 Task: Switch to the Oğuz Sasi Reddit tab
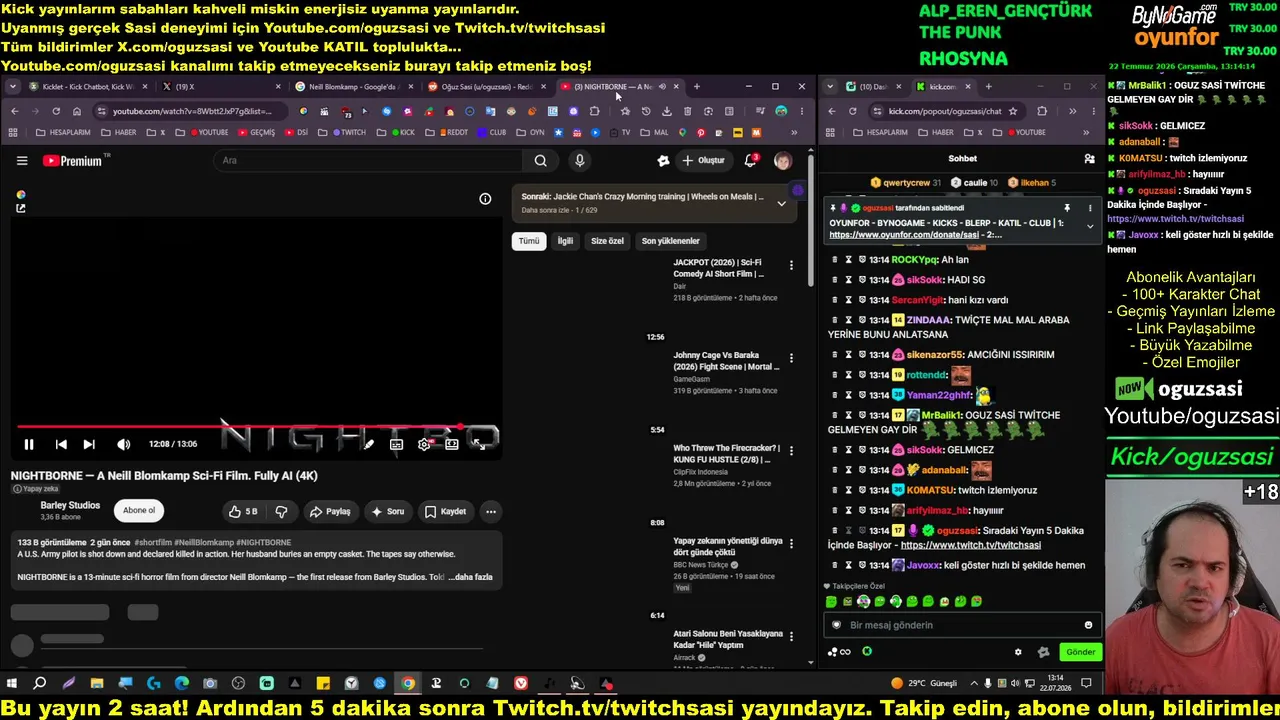[x=484, y=87]
